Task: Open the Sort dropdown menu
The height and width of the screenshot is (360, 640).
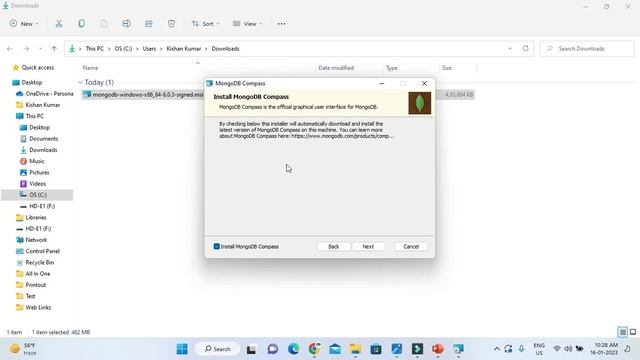Action: click(205, 24)
